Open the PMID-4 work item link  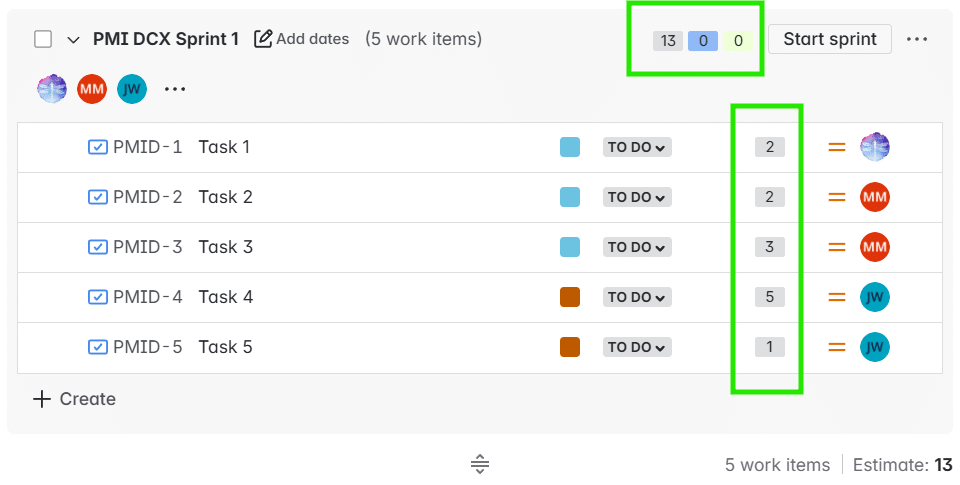coord(147,297)
